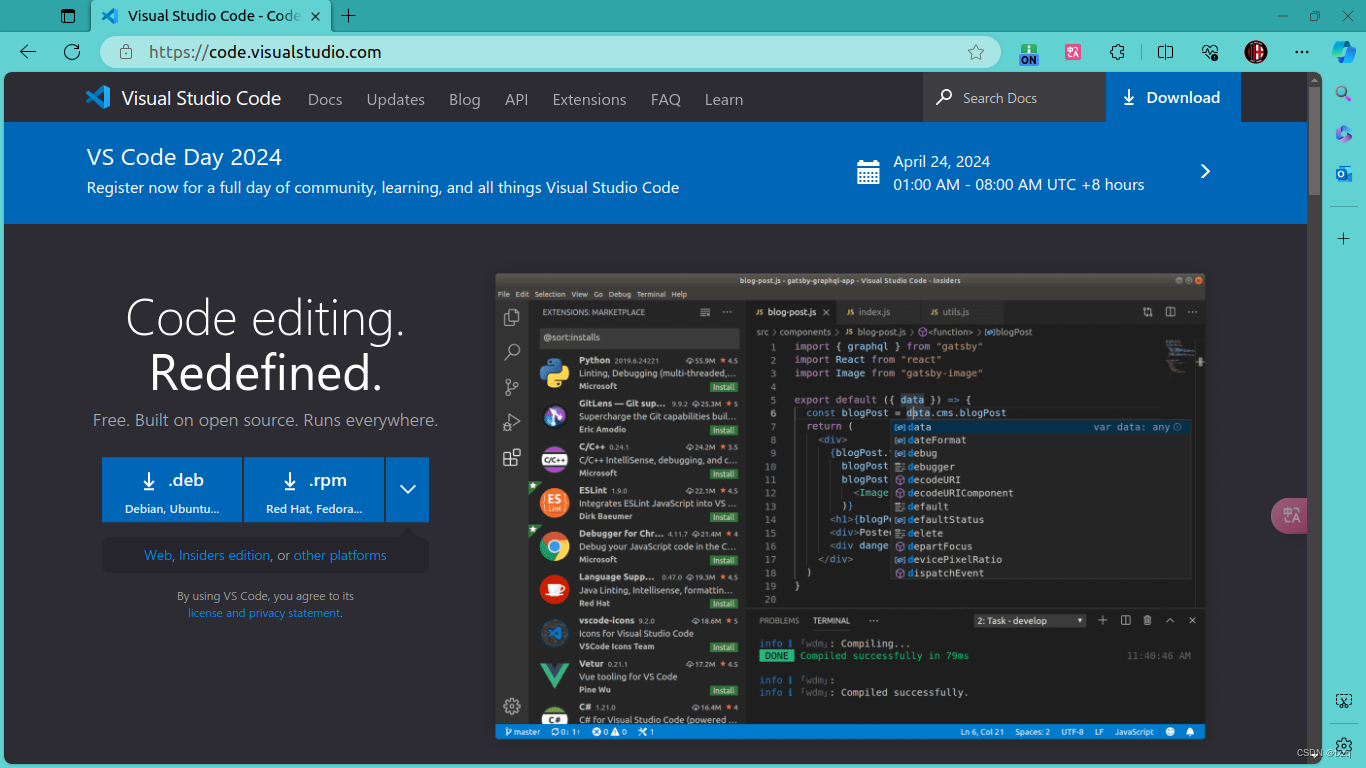The width and height of the screenshot is (1366, 768).
Task: Download the .deb package for Debian, Ubuntu
Action: pos(172,490)
